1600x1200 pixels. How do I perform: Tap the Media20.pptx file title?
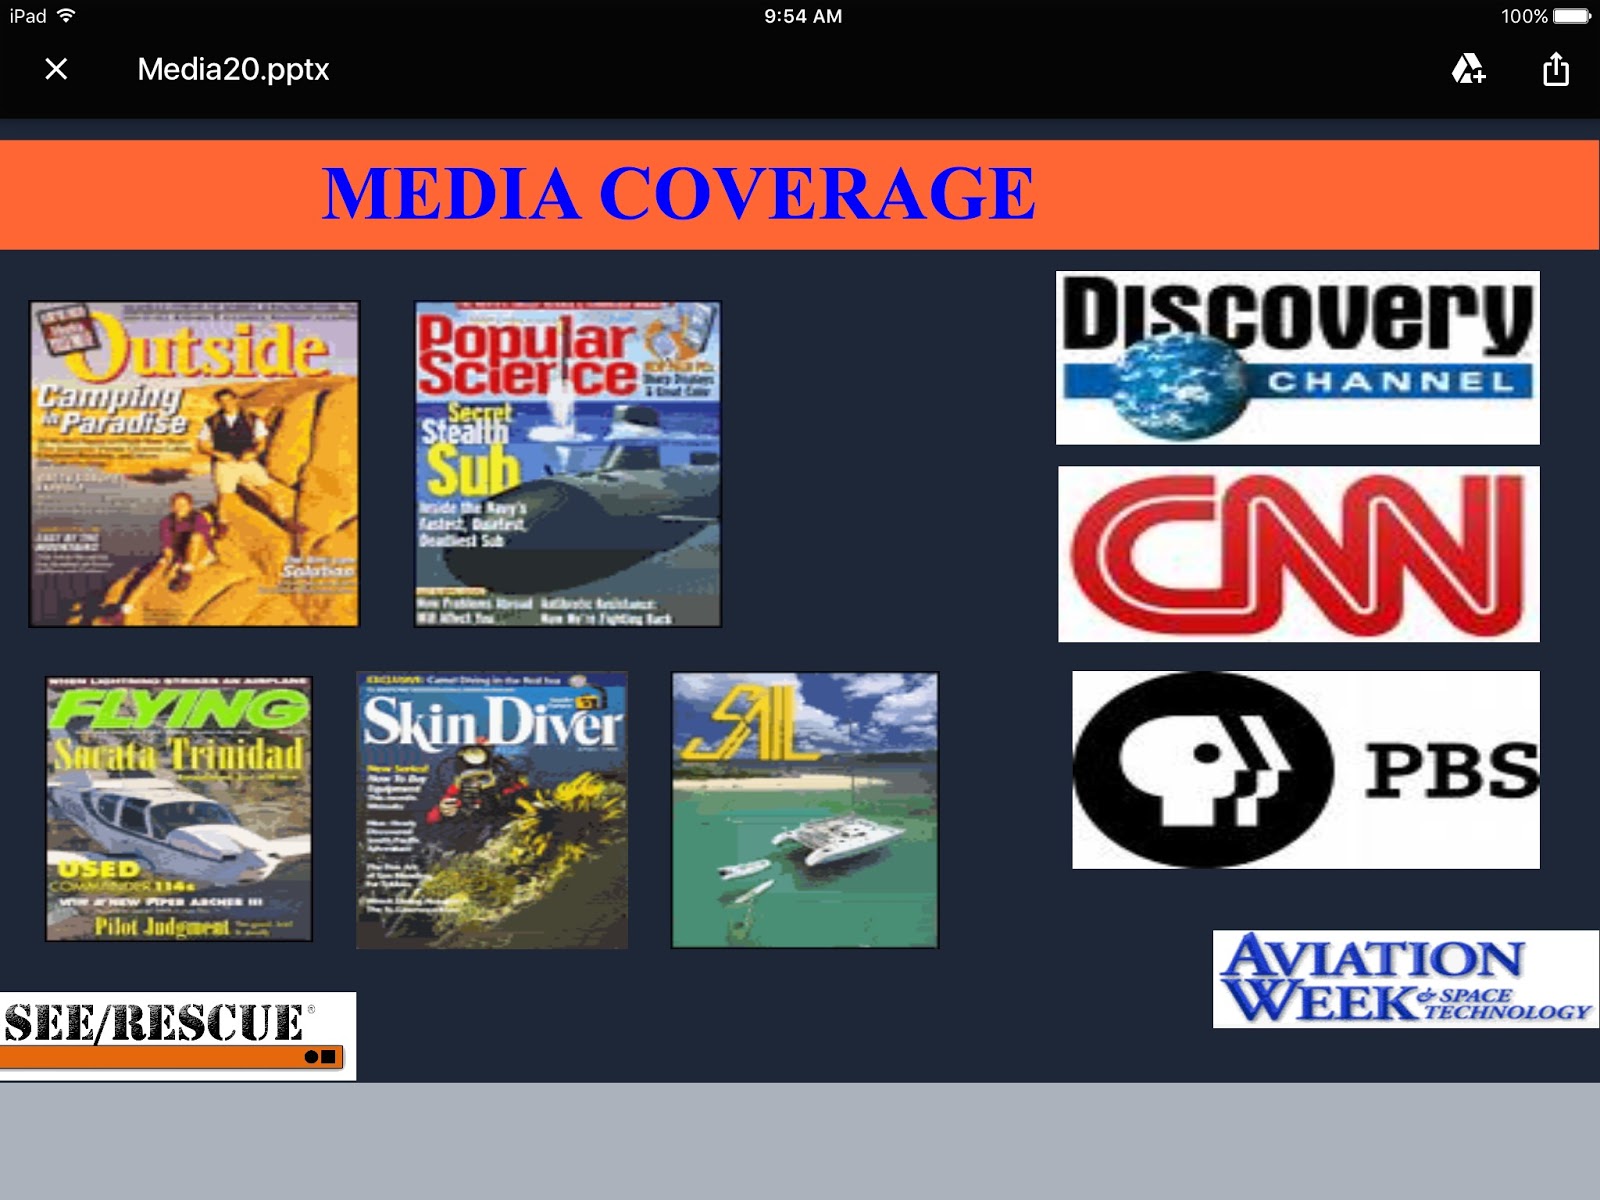pyautogui.click(x=233, y=69)
